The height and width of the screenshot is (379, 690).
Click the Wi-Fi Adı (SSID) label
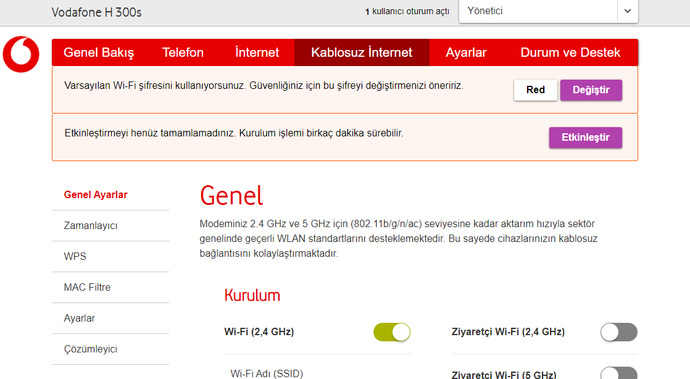267,374
